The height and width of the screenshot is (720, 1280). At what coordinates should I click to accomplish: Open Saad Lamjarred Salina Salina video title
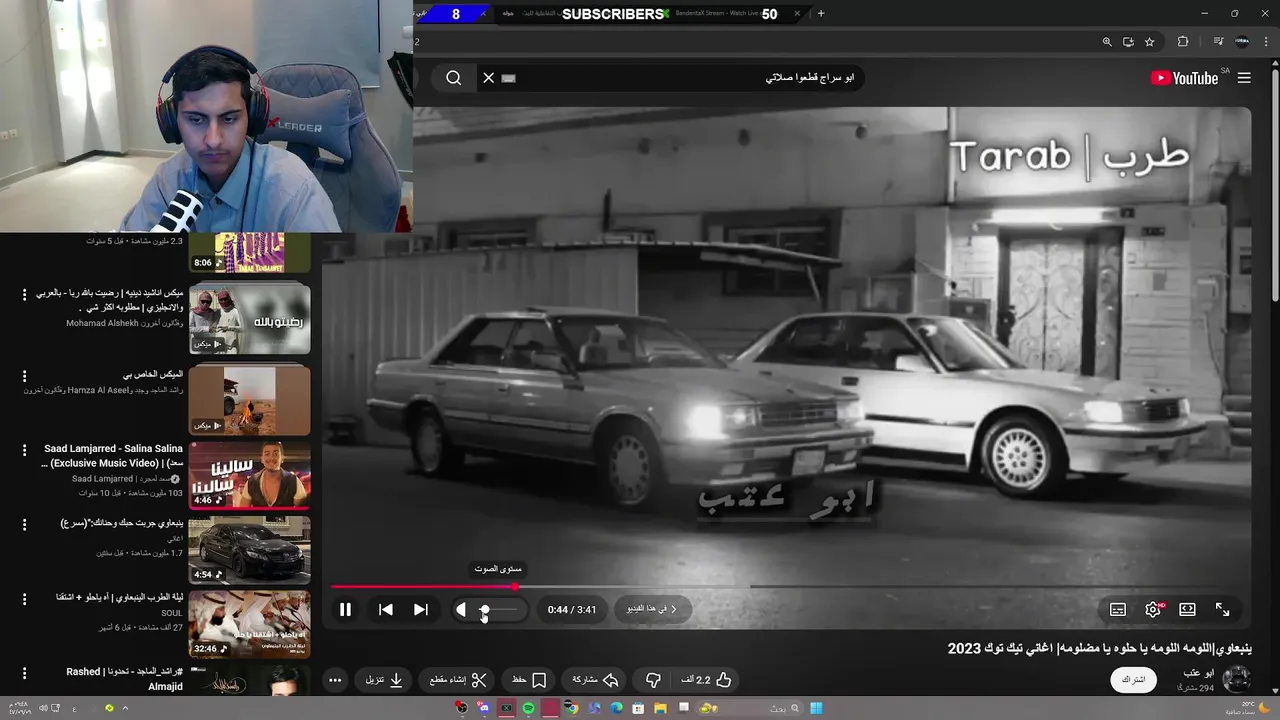click(x=111, y=455)
